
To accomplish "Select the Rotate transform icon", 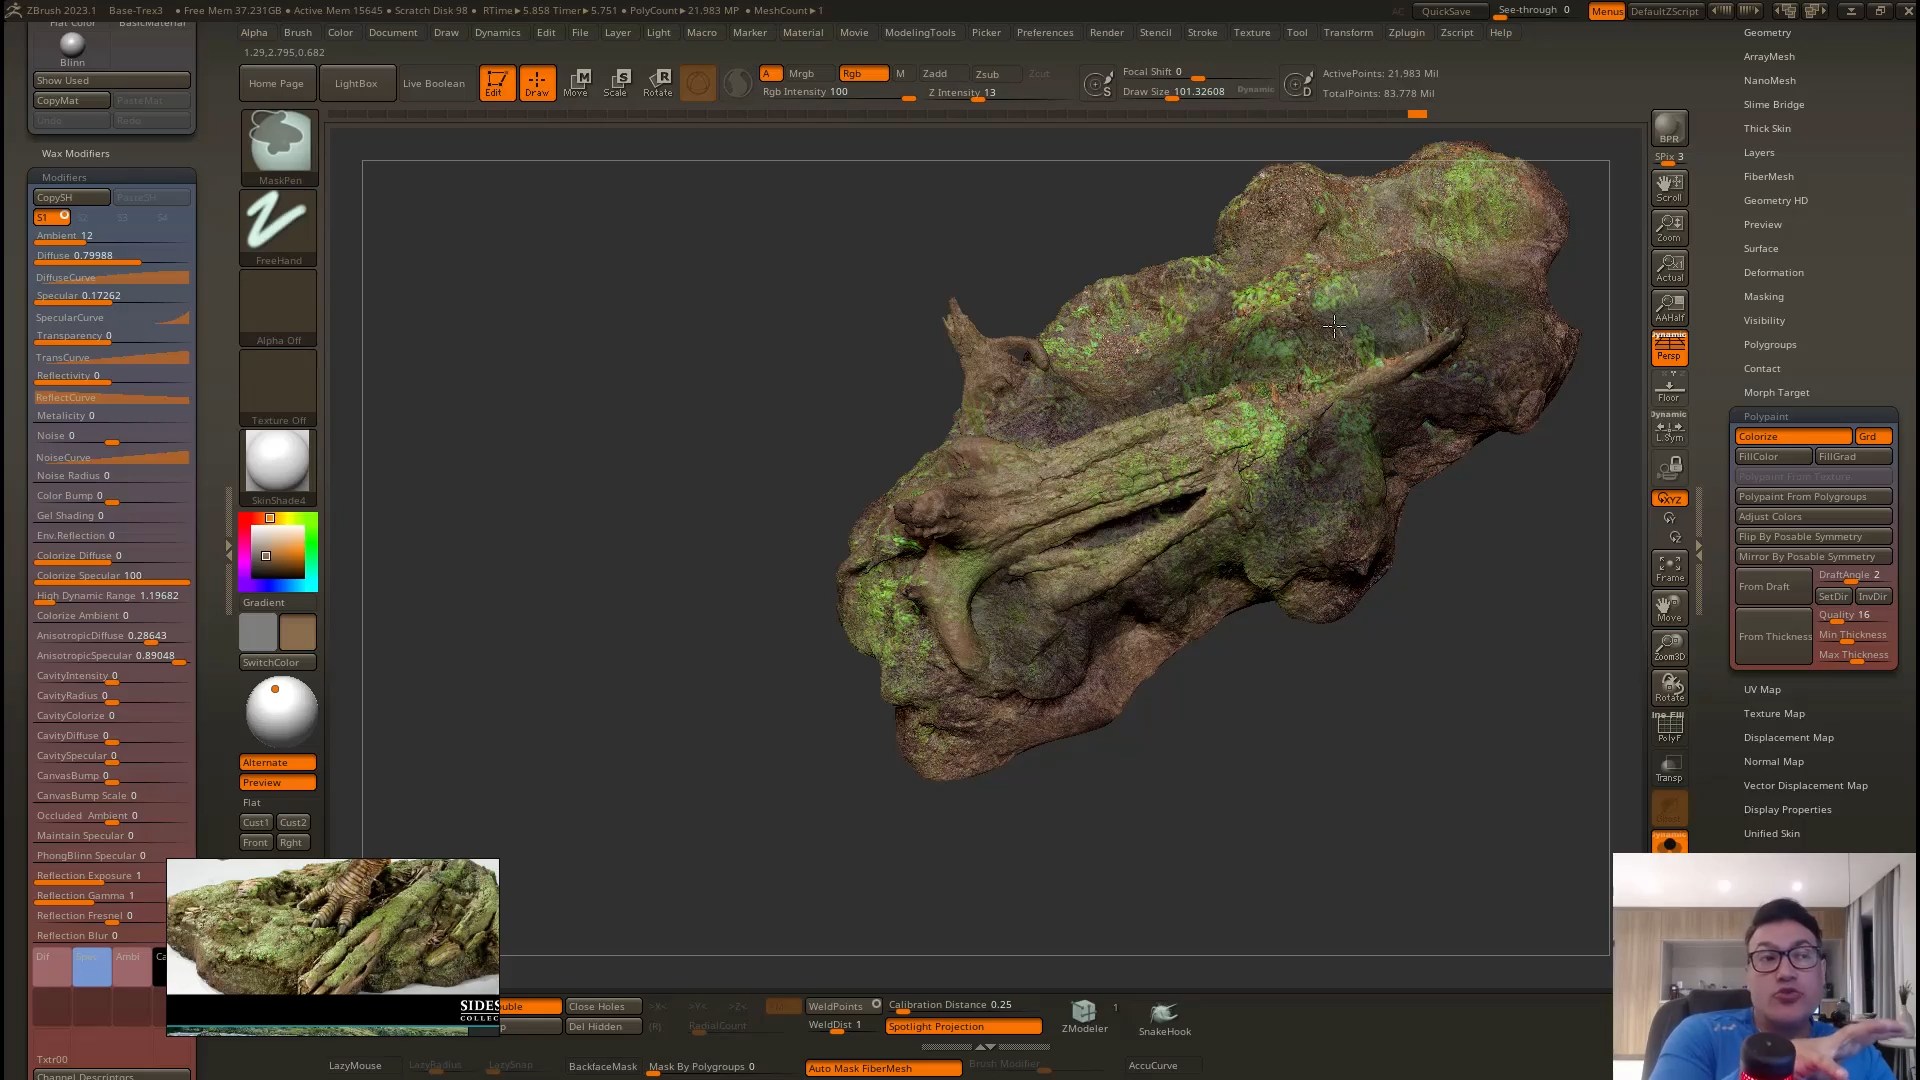I will coord(658,82).
